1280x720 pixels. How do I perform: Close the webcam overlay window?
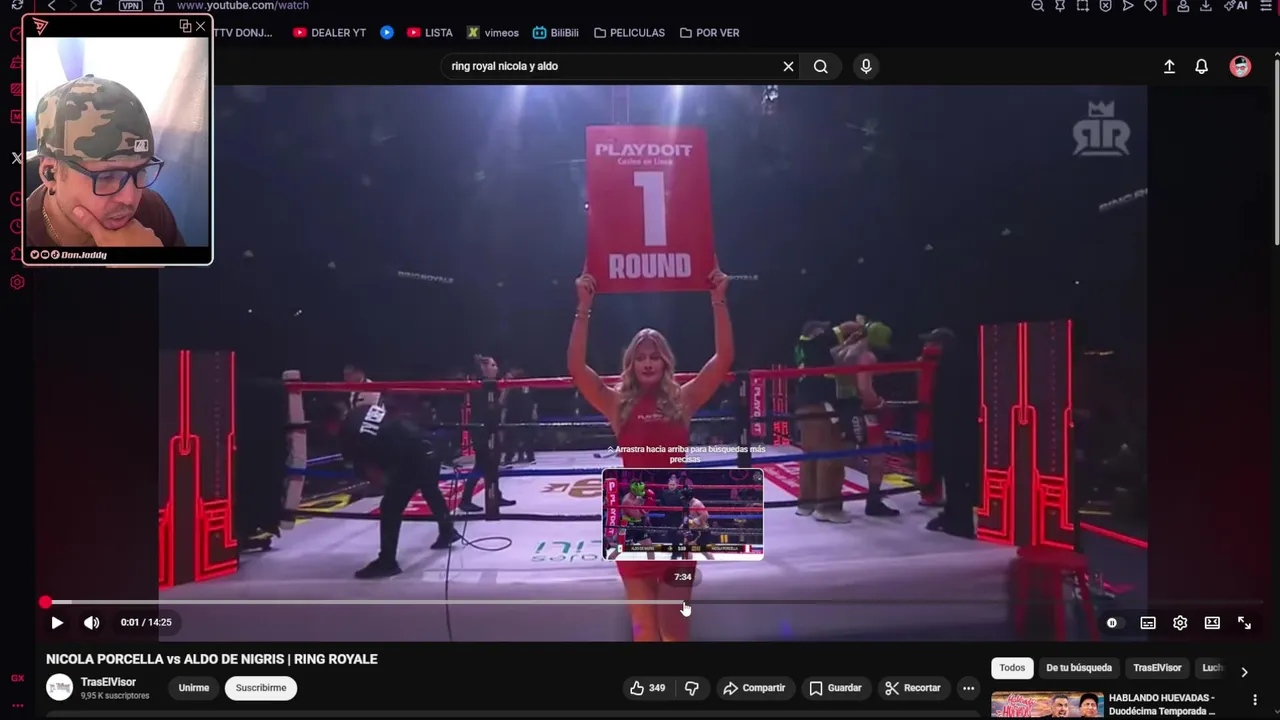click(x=201, y=26)
